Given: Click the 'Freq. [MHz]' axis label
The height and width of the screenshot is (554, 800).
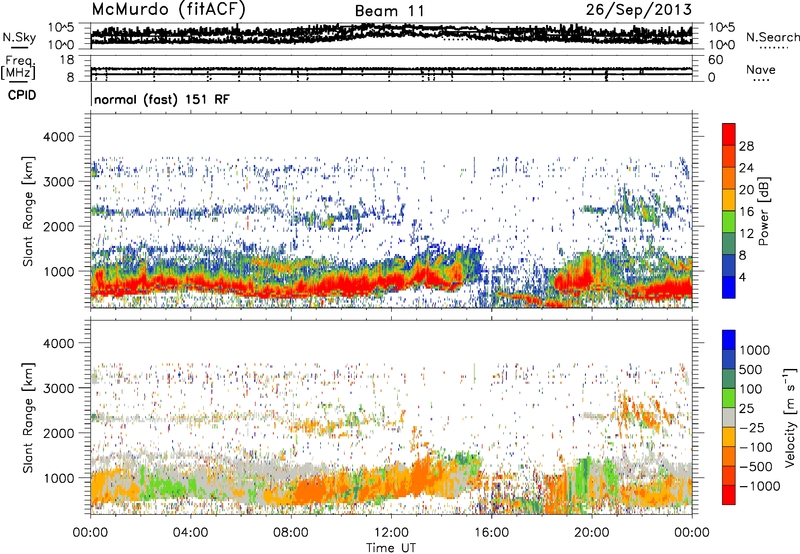Looking at the screenshot, I should 18,67.
